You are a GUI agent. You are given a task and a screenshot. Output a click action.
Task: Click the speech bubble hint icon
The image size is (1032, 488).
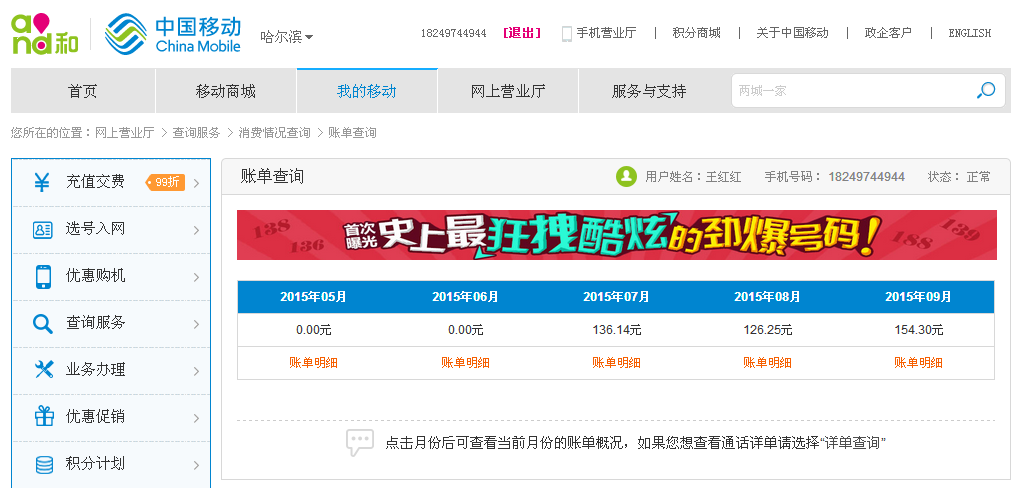(x=360, y=443)
